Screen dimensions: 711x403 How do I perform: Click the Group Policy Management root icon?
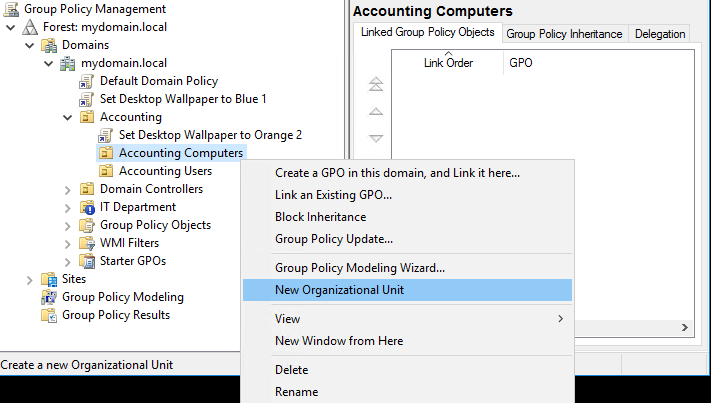[x=11, y=9]
